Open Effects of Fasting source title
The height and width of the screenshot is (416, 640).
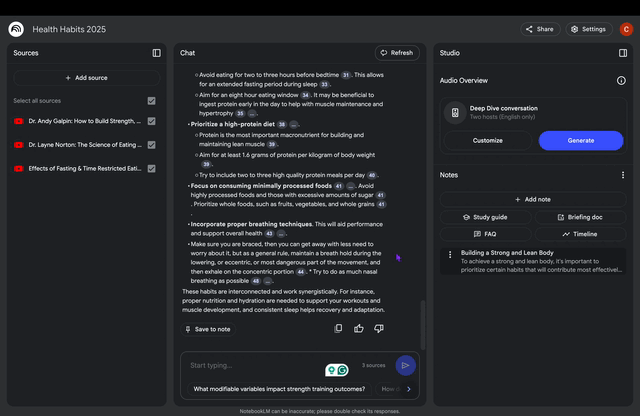coord(85,169)
